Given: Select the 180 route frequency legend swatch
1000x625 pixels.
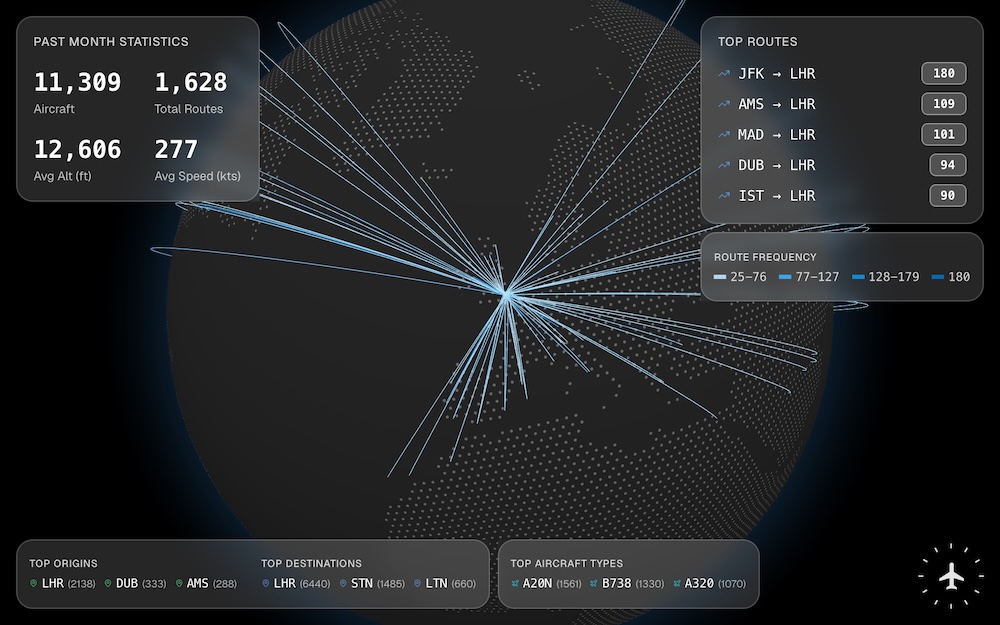Looking at the screenshot, I should pyautogui.click(x=938, y=277).
